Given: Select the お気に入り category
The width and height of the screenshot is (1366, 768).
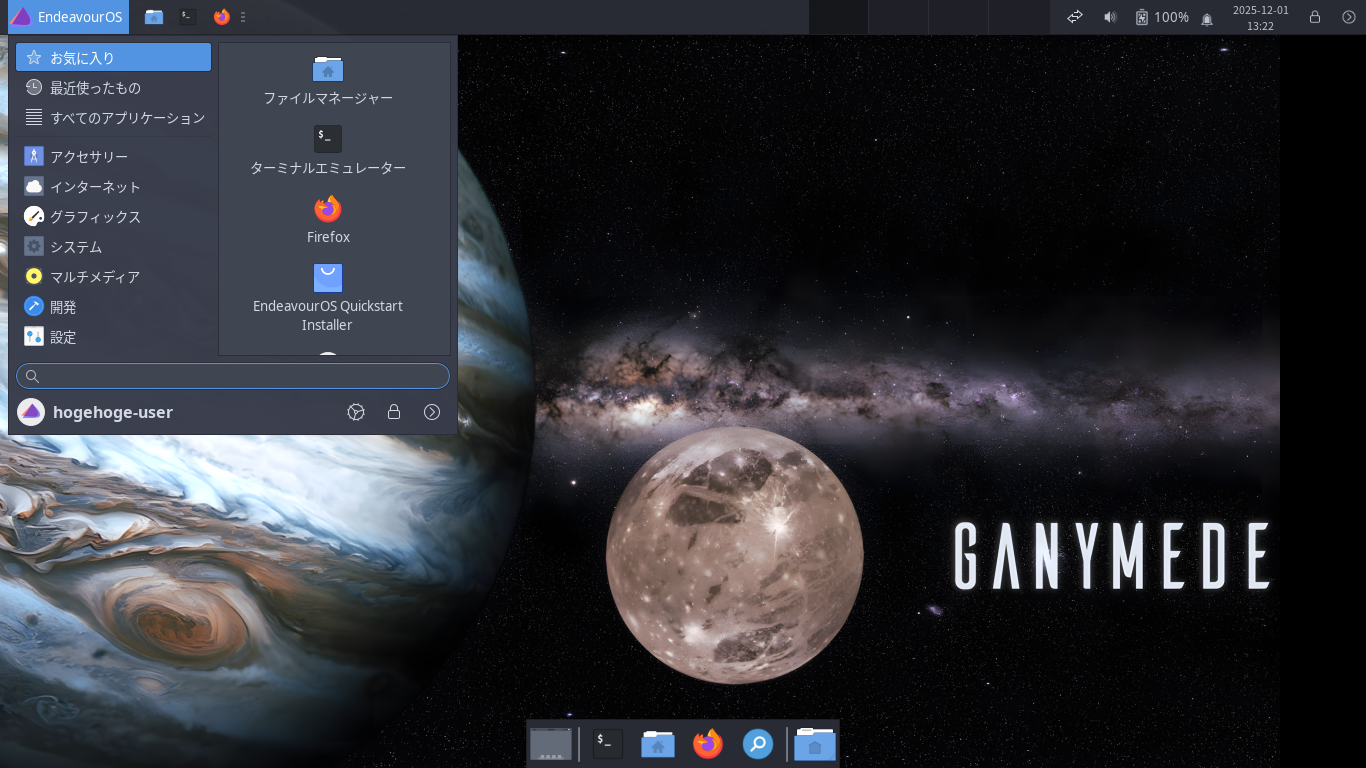Looking at the screenshot, I should (x=85, y=57).
